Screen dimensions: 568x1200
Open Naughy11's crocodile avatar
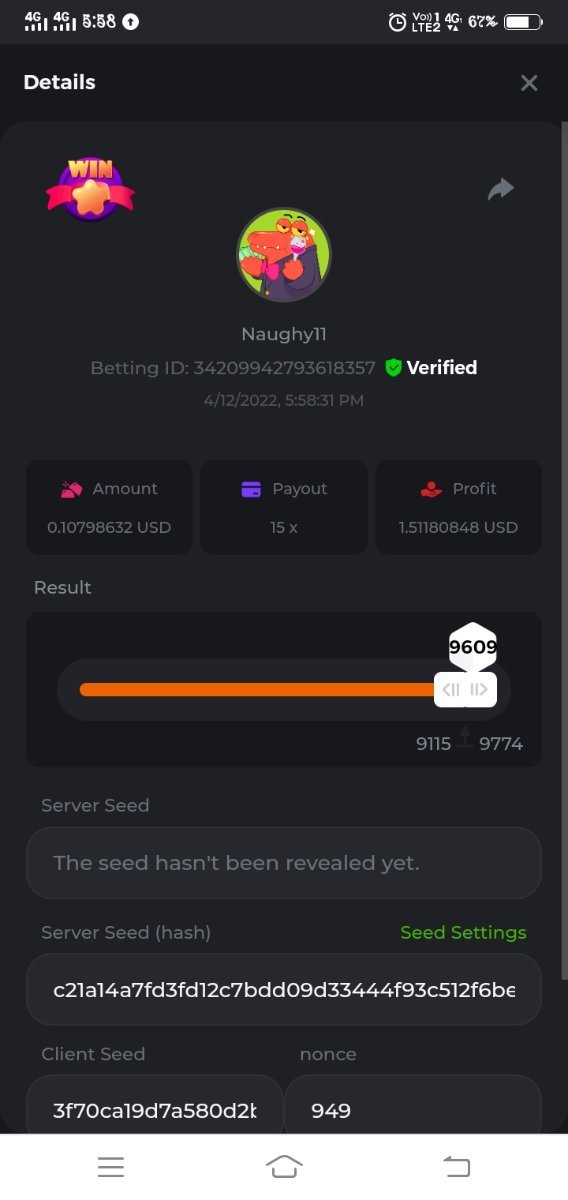point(283,255)
